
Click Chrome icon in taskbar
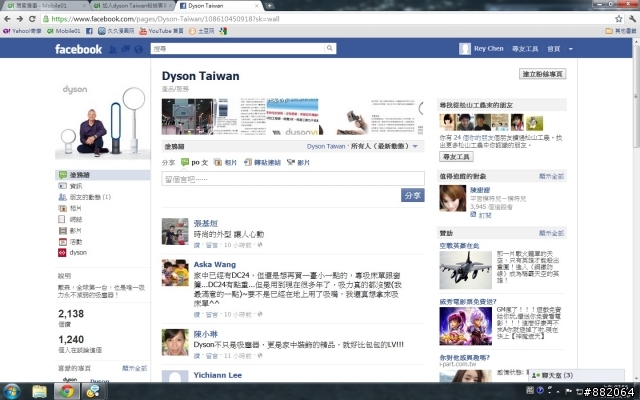pos(67,391)
